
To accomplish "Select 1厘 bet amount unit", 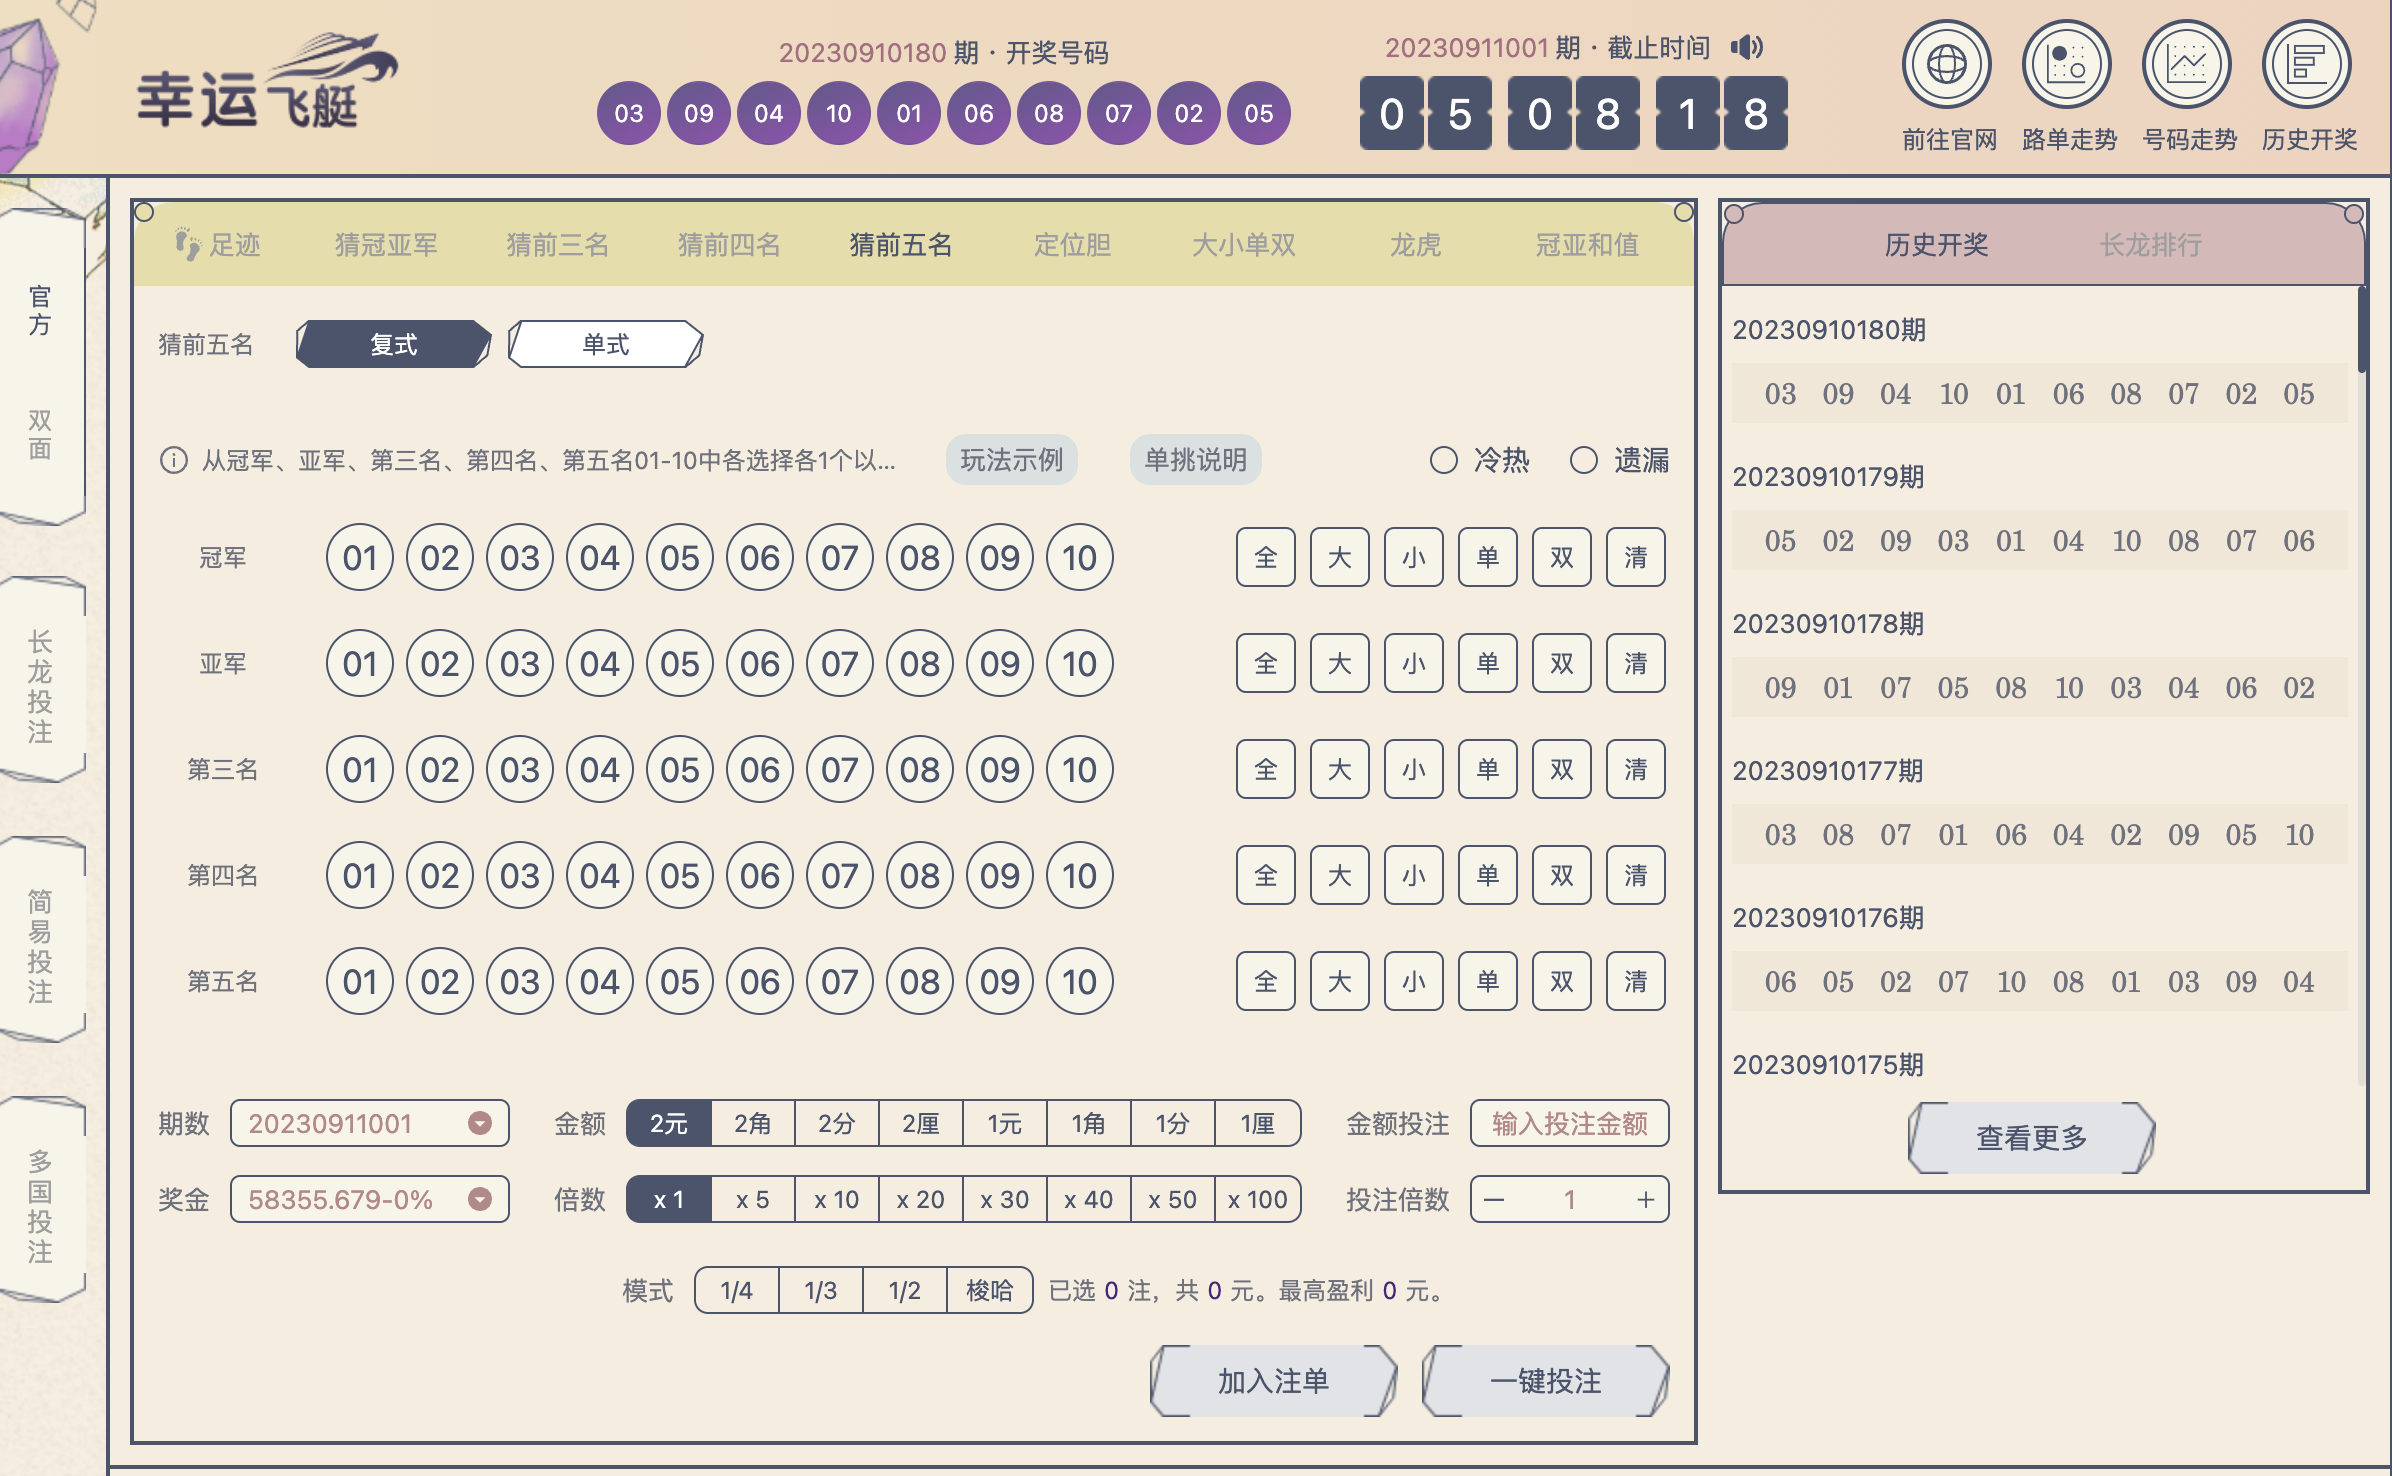I will pos(1257,1123).
